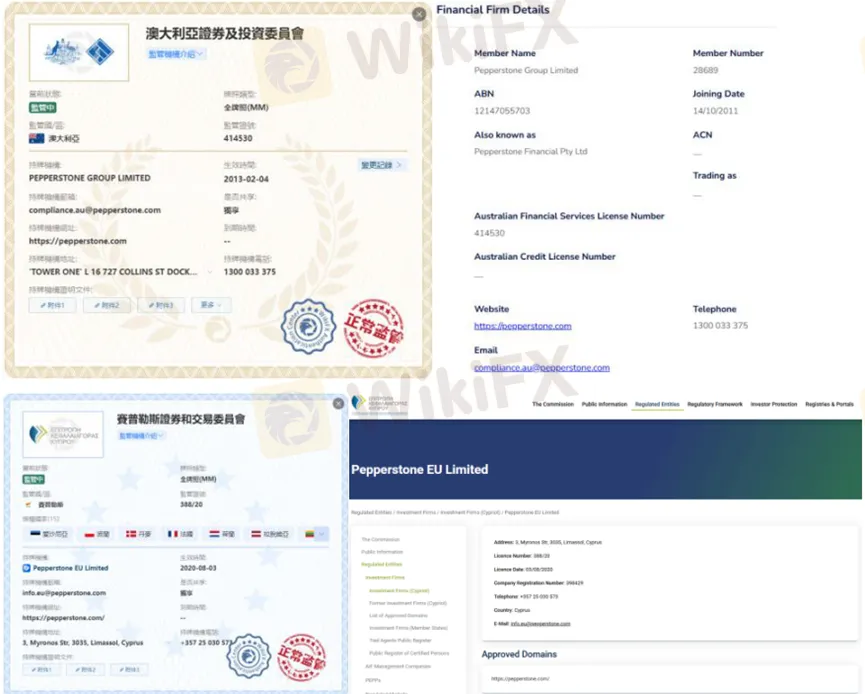The image size is (865, 694).
Task: Select Public Register of Certified Persons in sidebar
Action: (x=409, y=654)
